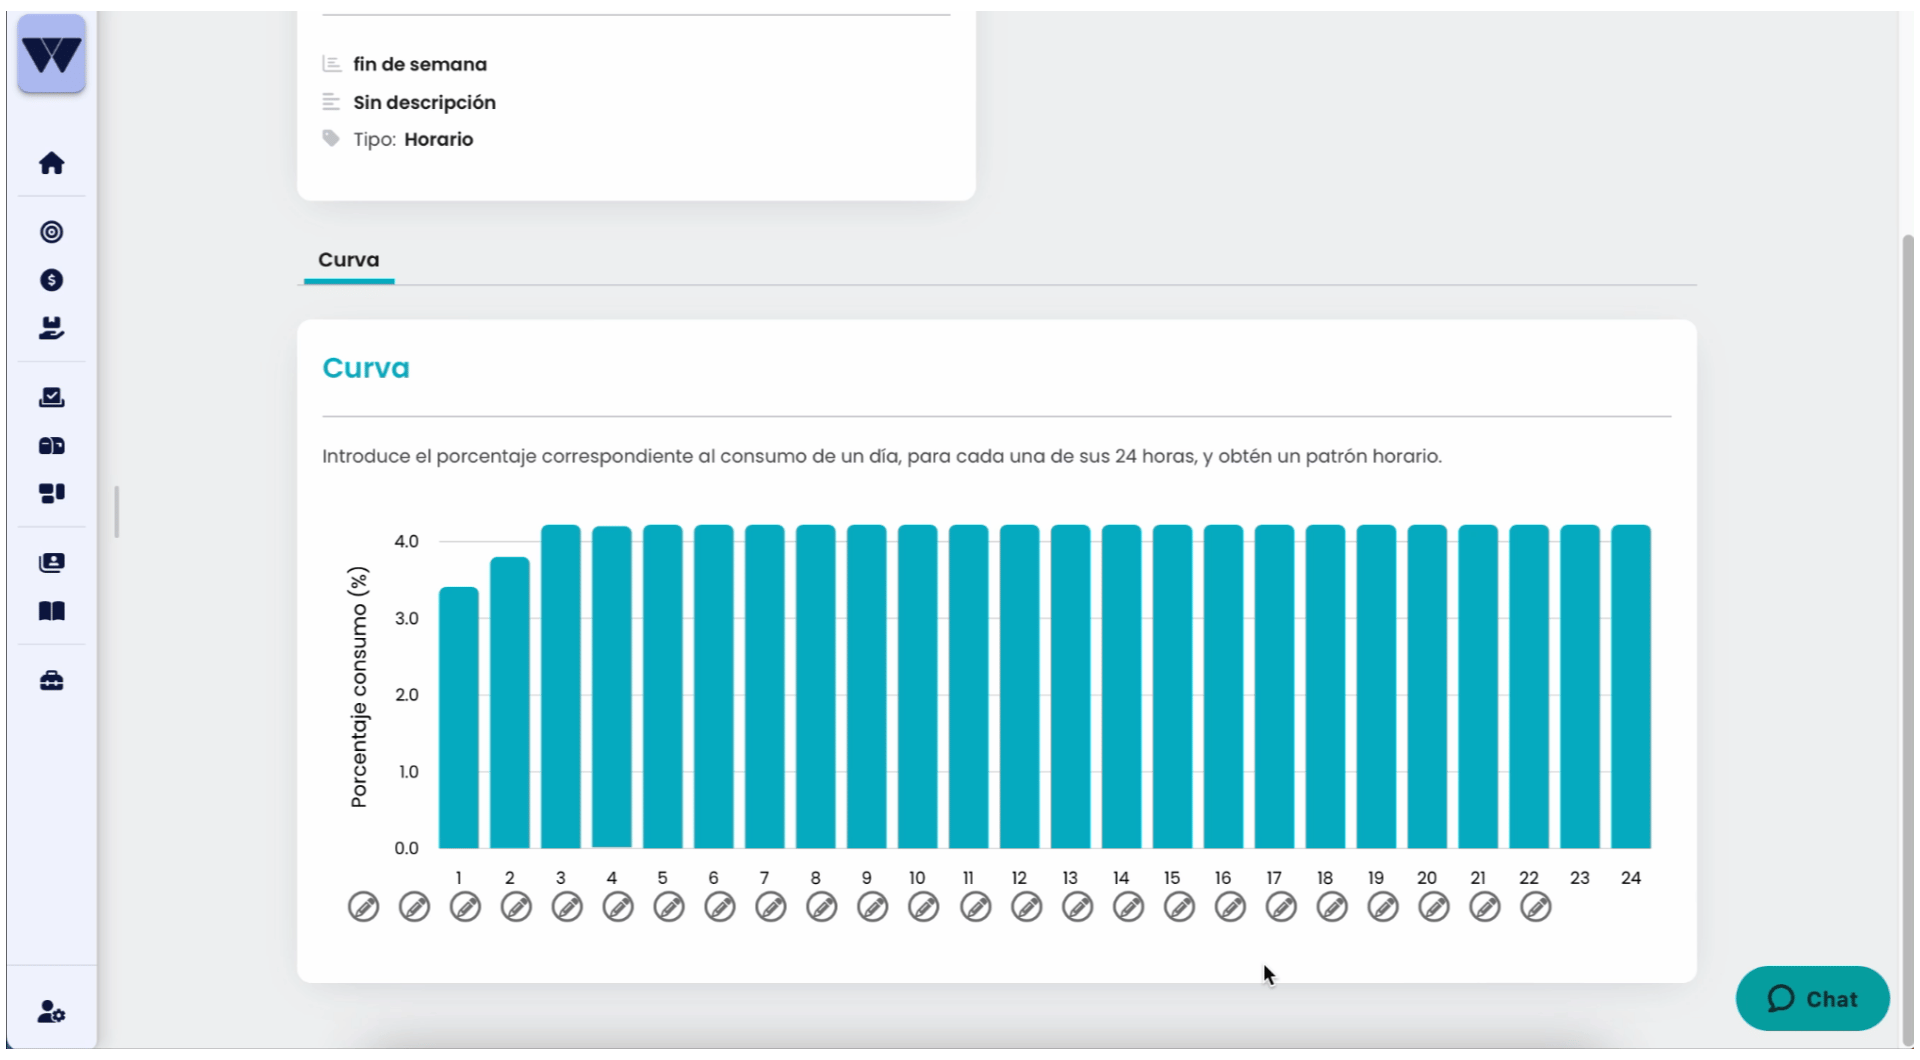Open the toolbox briefcase sidebar icon

point(51,681)
